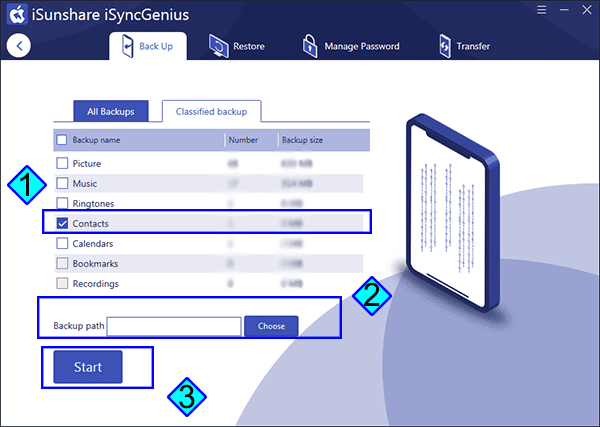
Task: Close the iSyncGenius window
Action: [587, 10]
